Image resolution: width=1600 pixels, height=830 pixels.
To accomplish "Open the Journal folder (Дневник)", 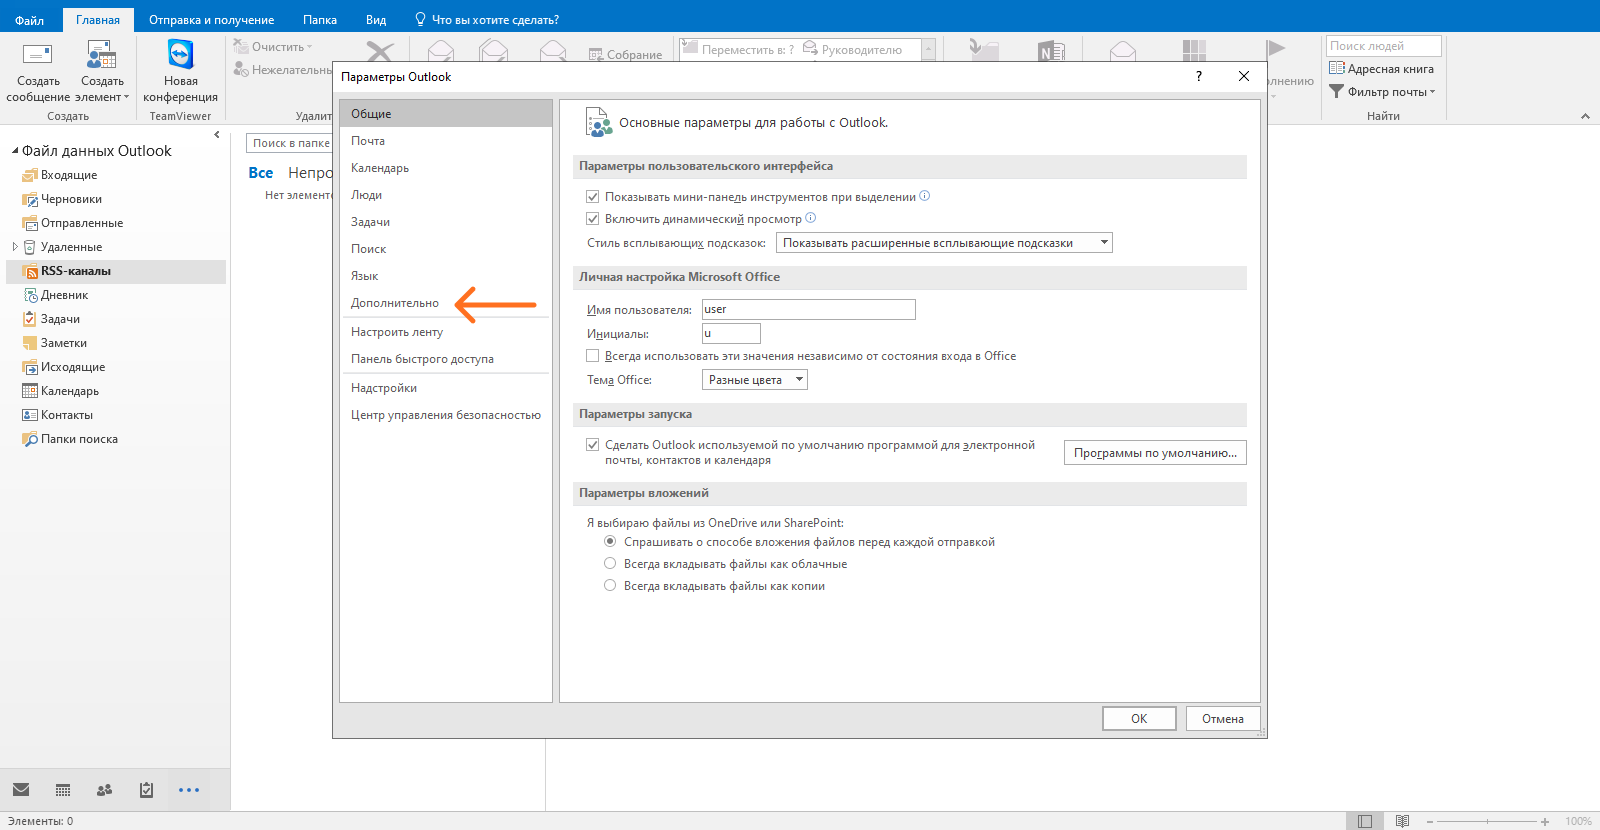I will click(x=65, y=295).
